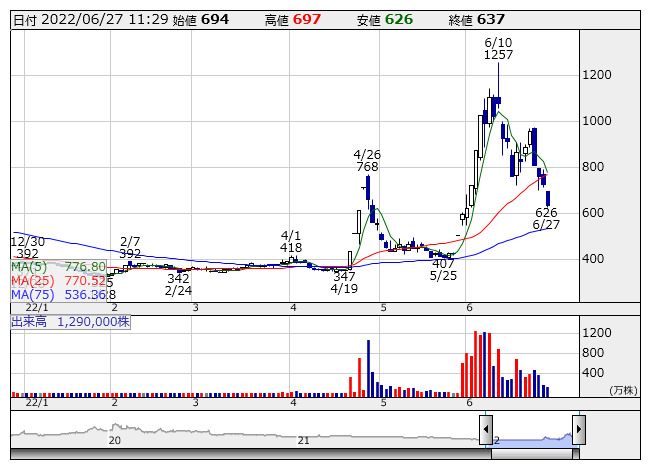Click the right range slider handle

tap(578, 427)
